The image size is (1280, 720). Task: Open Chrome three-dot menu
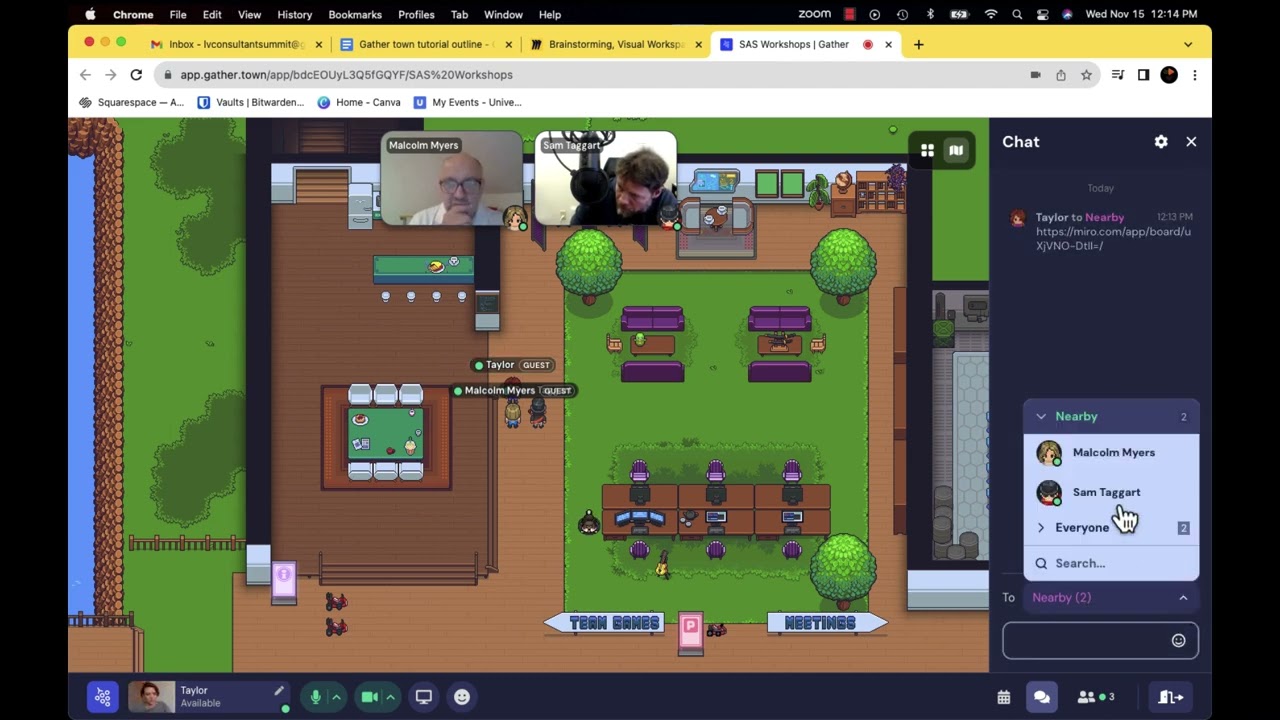point(1194,75)
